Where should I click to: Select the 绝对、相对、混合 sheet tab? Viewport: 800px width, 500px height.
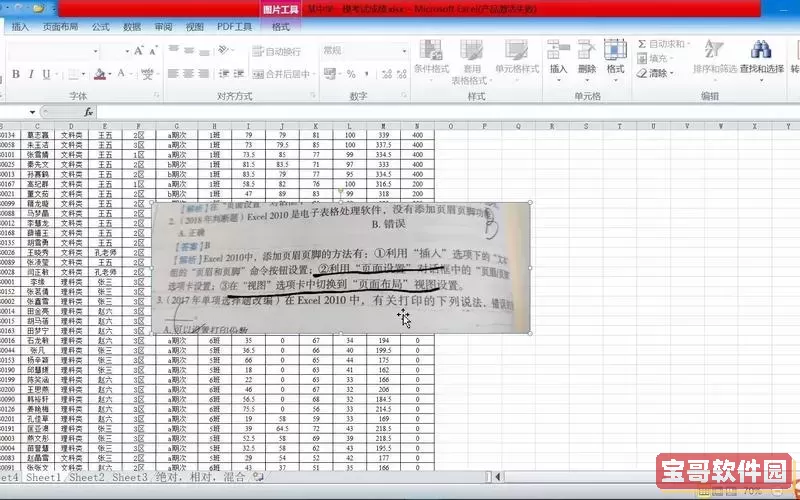click(200, 478)
